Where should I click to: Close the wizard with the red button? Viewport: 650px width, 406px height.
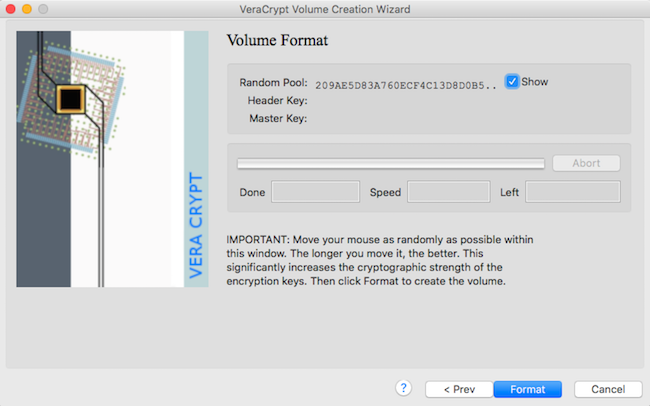(x=11, y=9)
